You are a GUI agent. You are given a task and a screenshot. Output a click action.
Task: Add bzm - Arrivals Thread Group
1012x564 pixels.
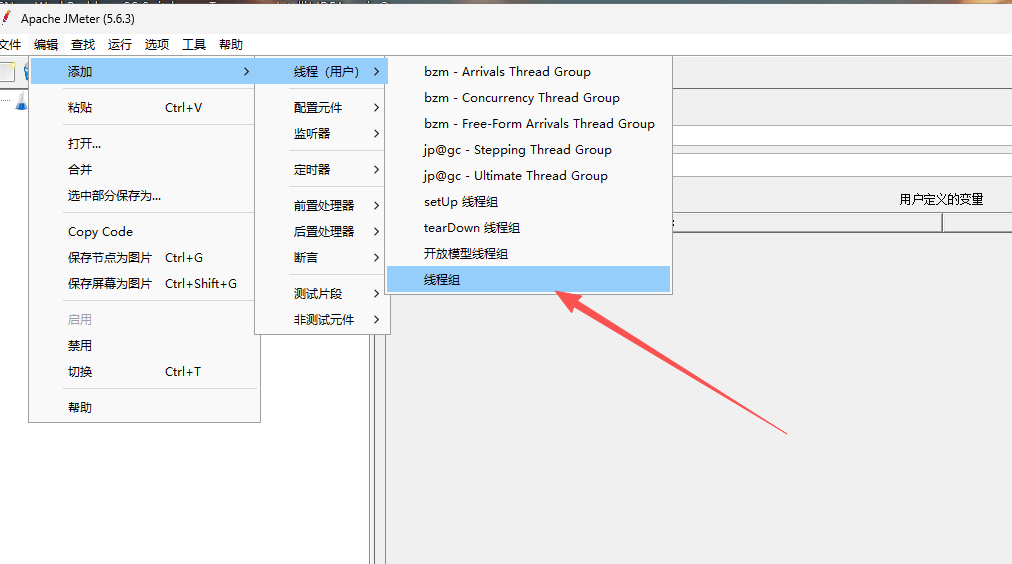[x=529, y=72]
